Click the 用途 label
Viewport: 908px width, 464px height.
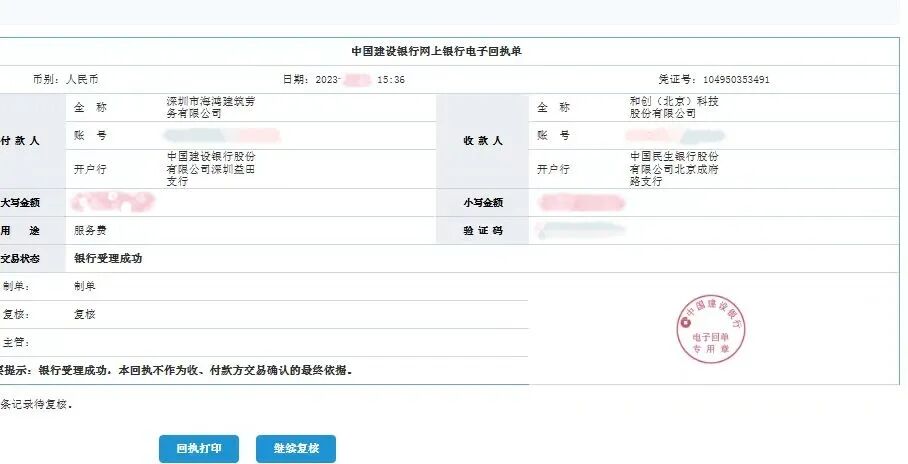[x=20, y=231]
